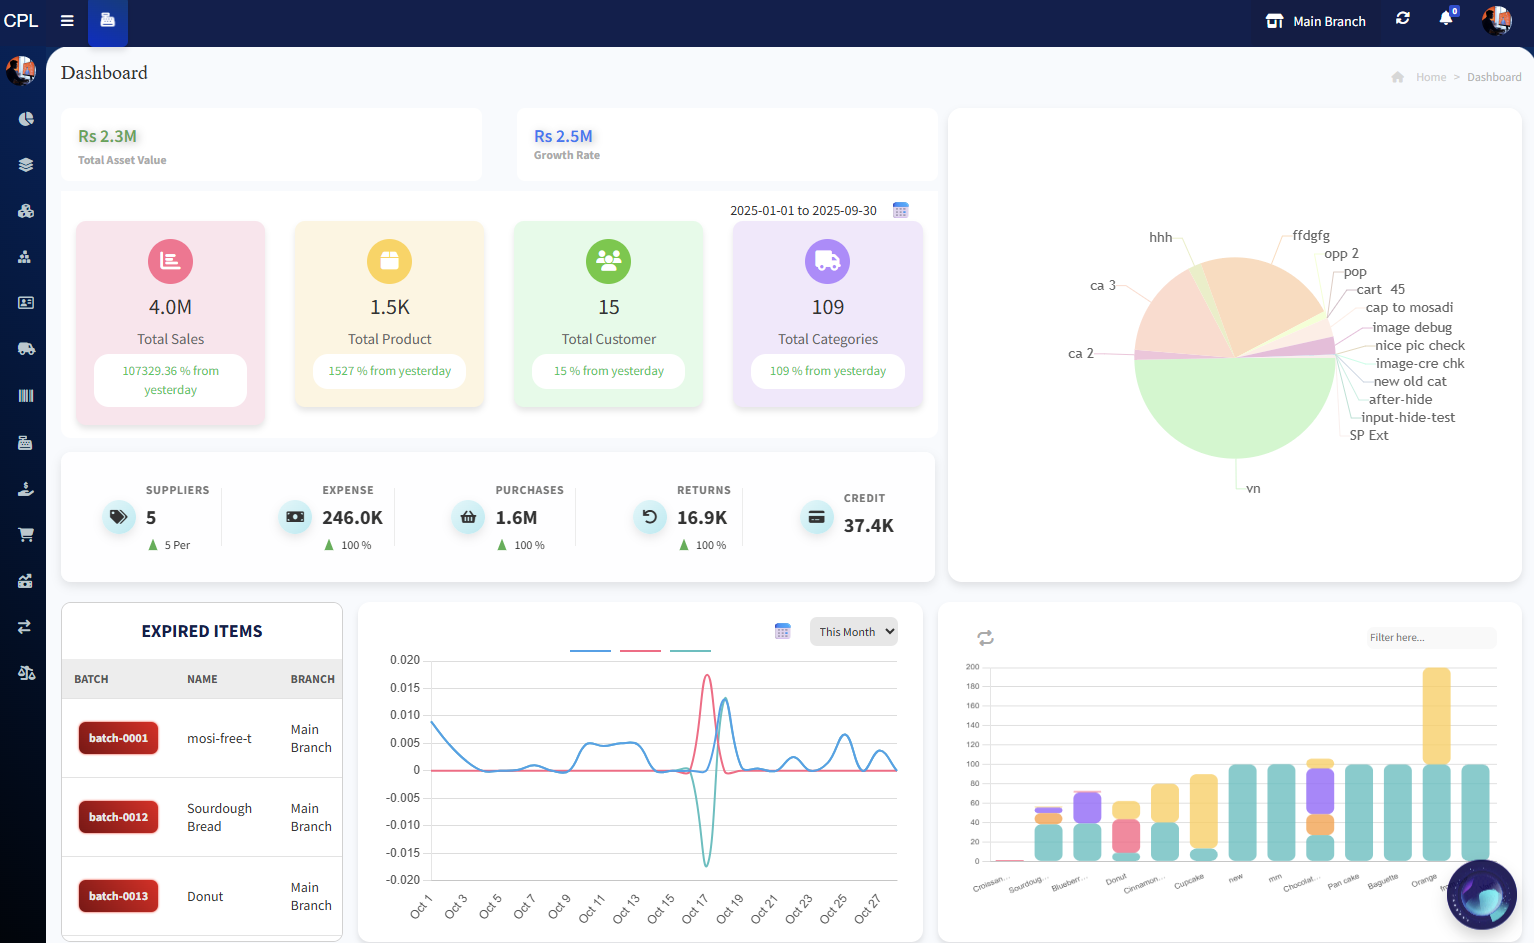Click the Total Sales card
1534x943 pixels.
click(171, 323)
